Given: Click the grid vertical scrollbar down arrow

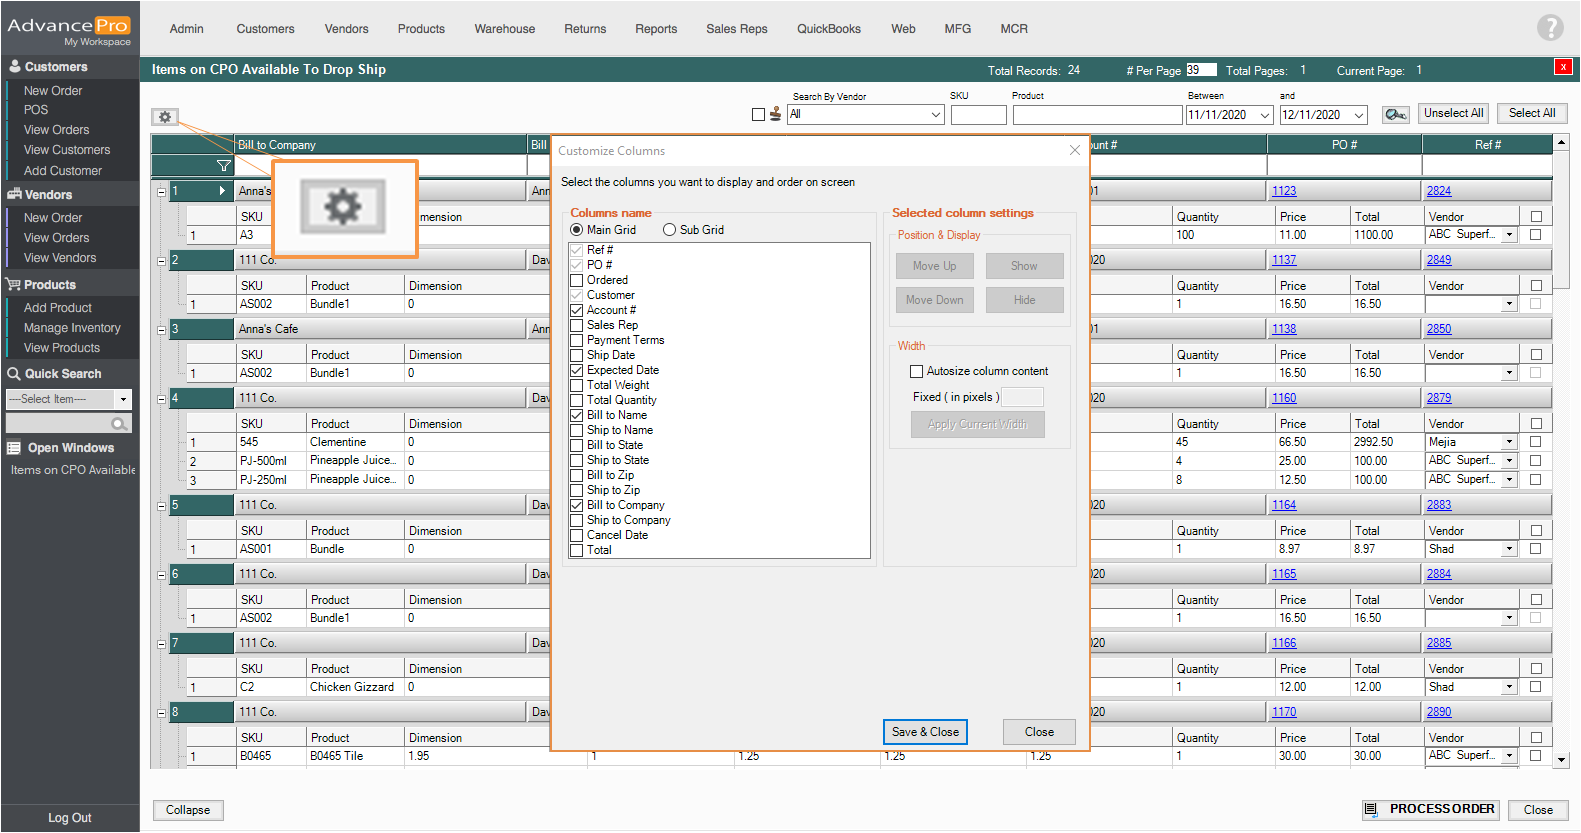Looking at the screenshot, I should [x=1561, y=760].
